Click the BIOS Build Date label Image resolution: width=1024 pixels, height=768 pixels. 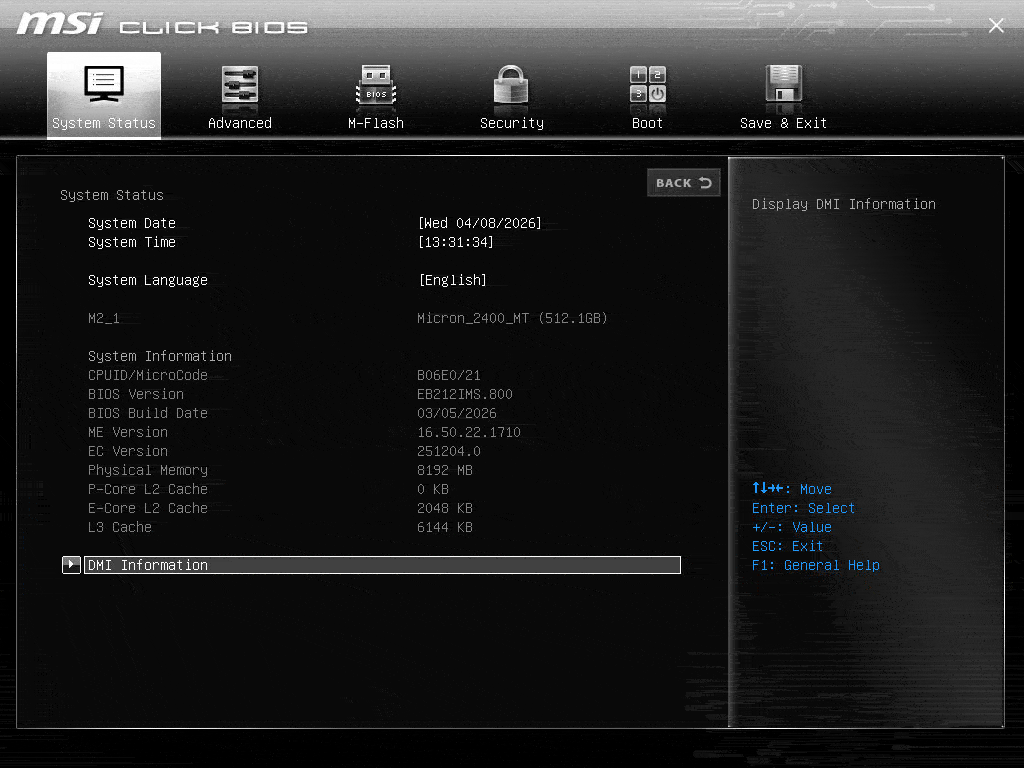click(148, 413)
